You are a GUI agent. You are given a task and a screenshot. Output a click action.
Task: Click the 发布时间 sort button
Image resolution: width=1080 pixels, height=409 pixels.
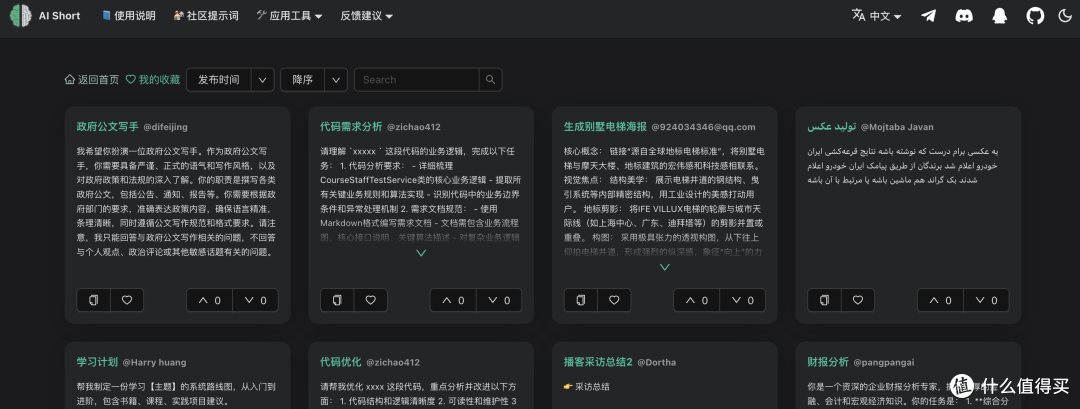[x=219, y=80]
